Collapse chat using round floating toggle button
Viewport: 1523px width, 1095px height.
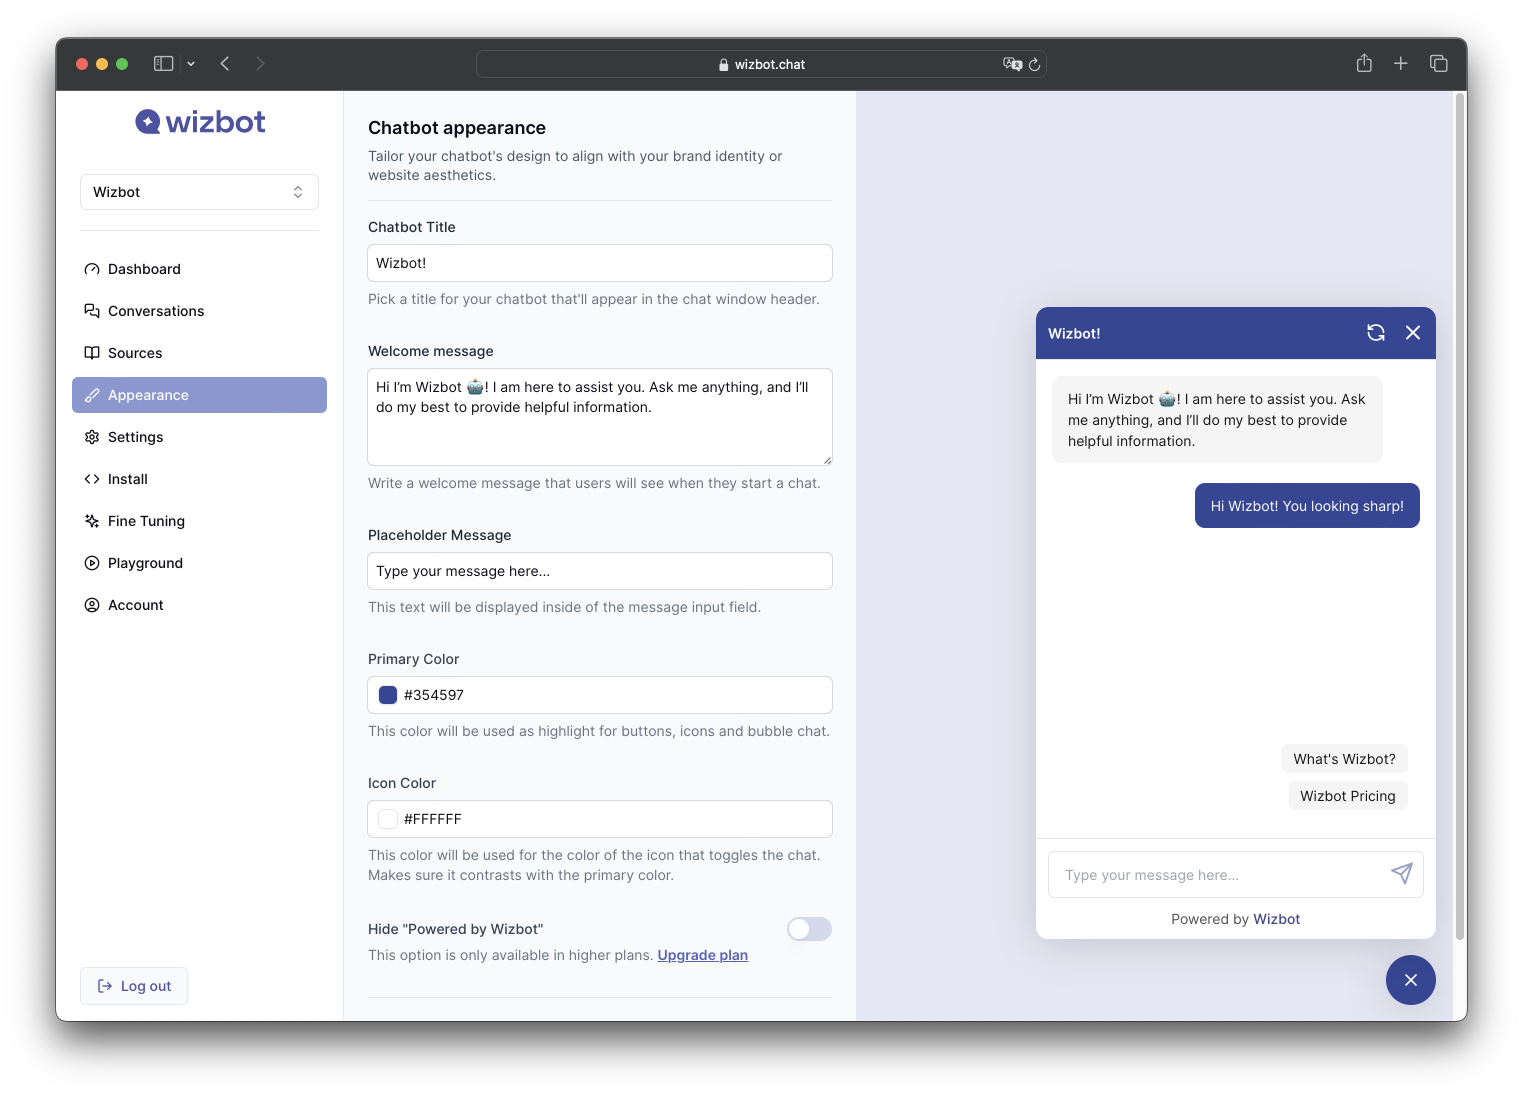point(1411,980)
